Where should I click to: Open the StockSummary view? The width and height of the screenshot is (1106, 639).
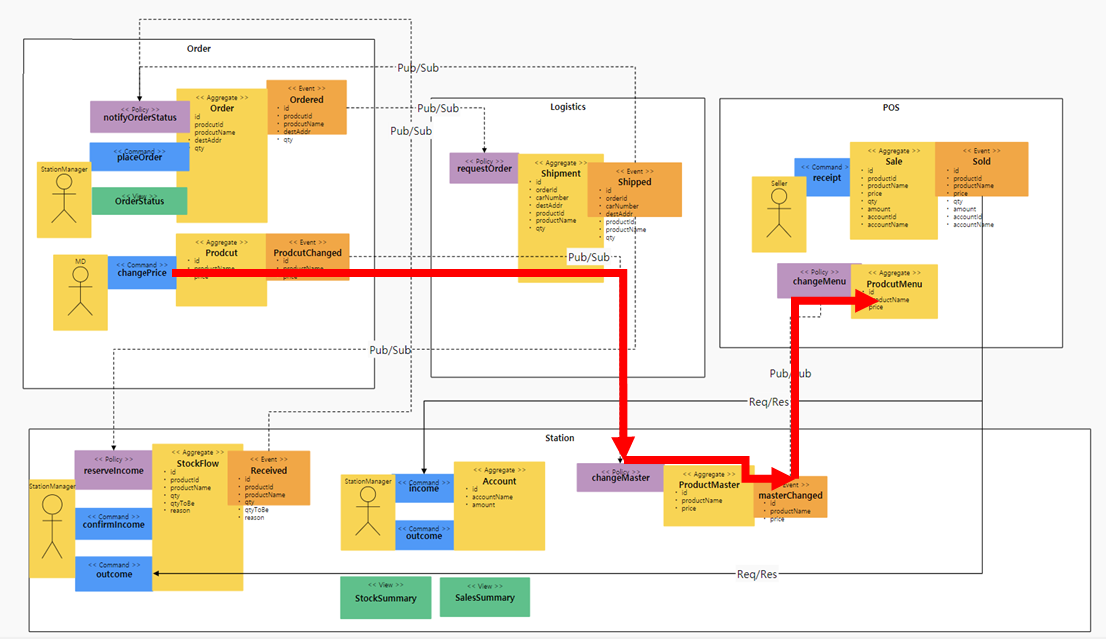point(385,597)
